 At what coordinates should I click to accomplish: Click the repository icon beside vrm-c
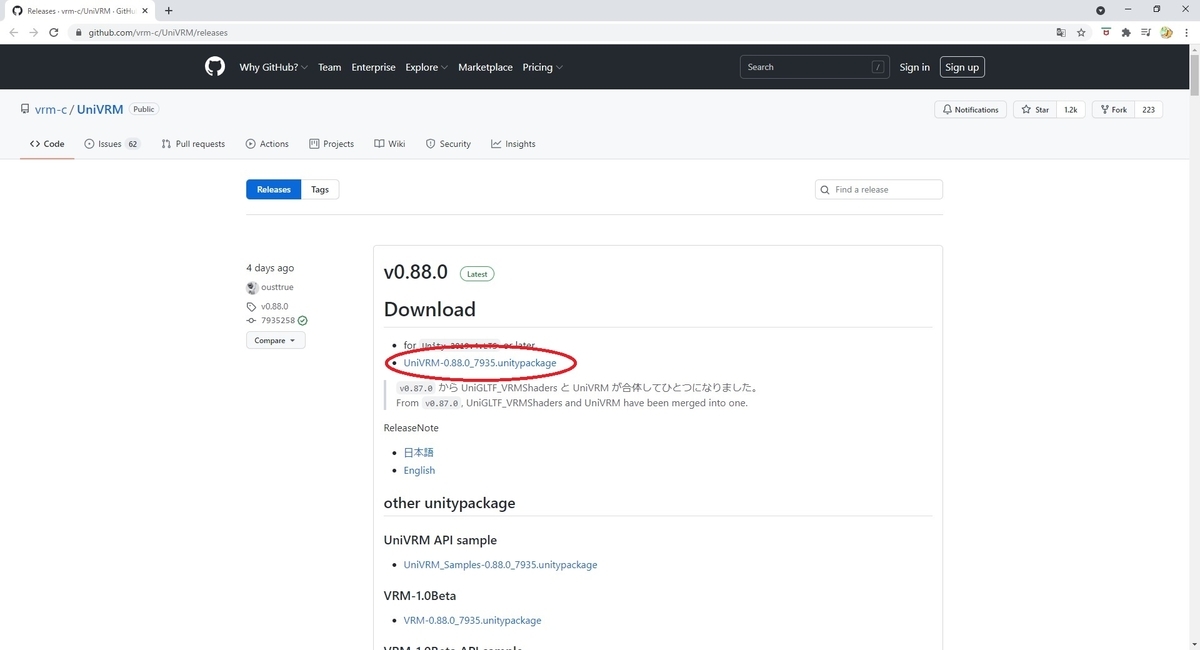point(24,109)
